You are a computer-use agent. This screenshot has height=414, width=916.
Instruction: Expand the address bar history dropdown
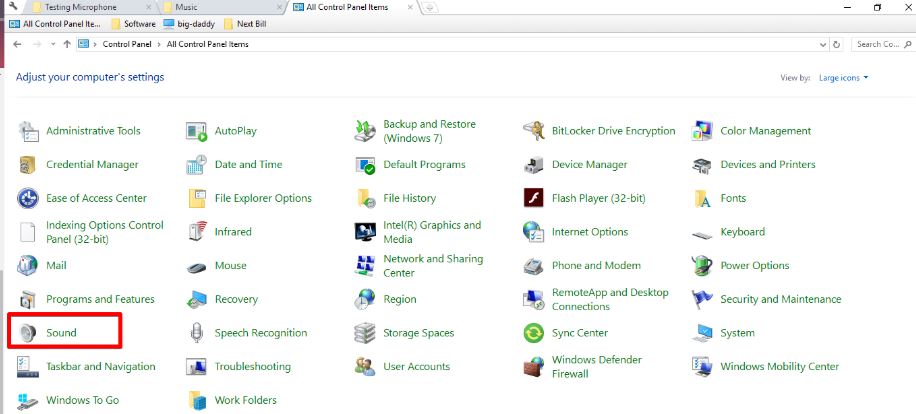[x=823, y=44]
